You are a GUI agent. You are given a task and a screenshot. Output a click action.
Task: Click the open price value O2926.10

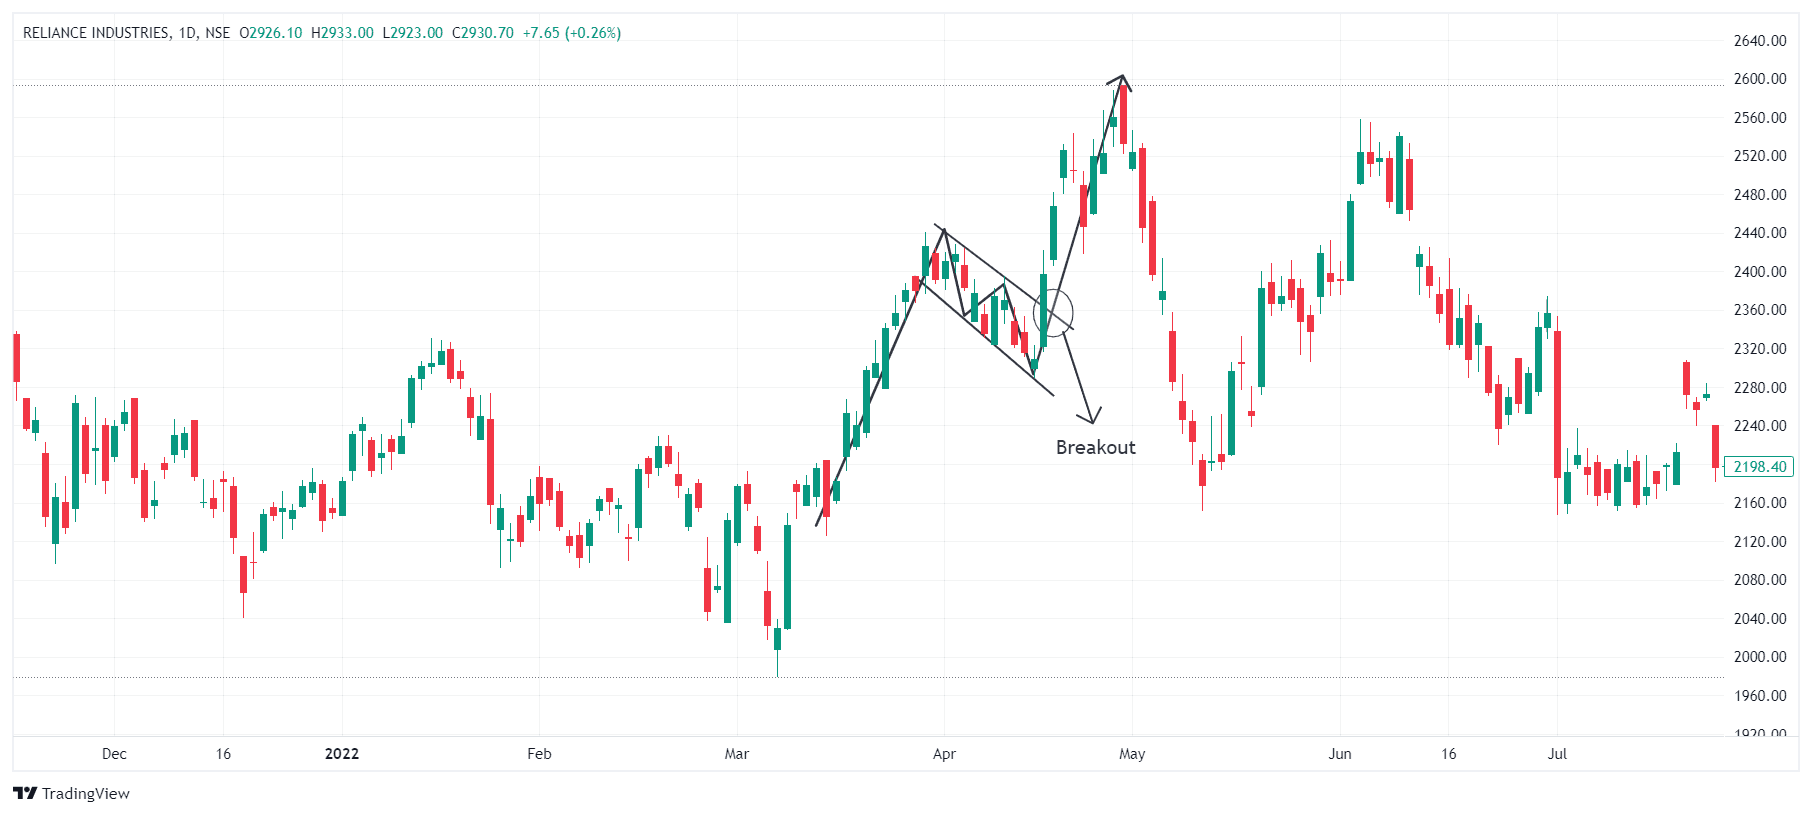click(x=270, y=33)
